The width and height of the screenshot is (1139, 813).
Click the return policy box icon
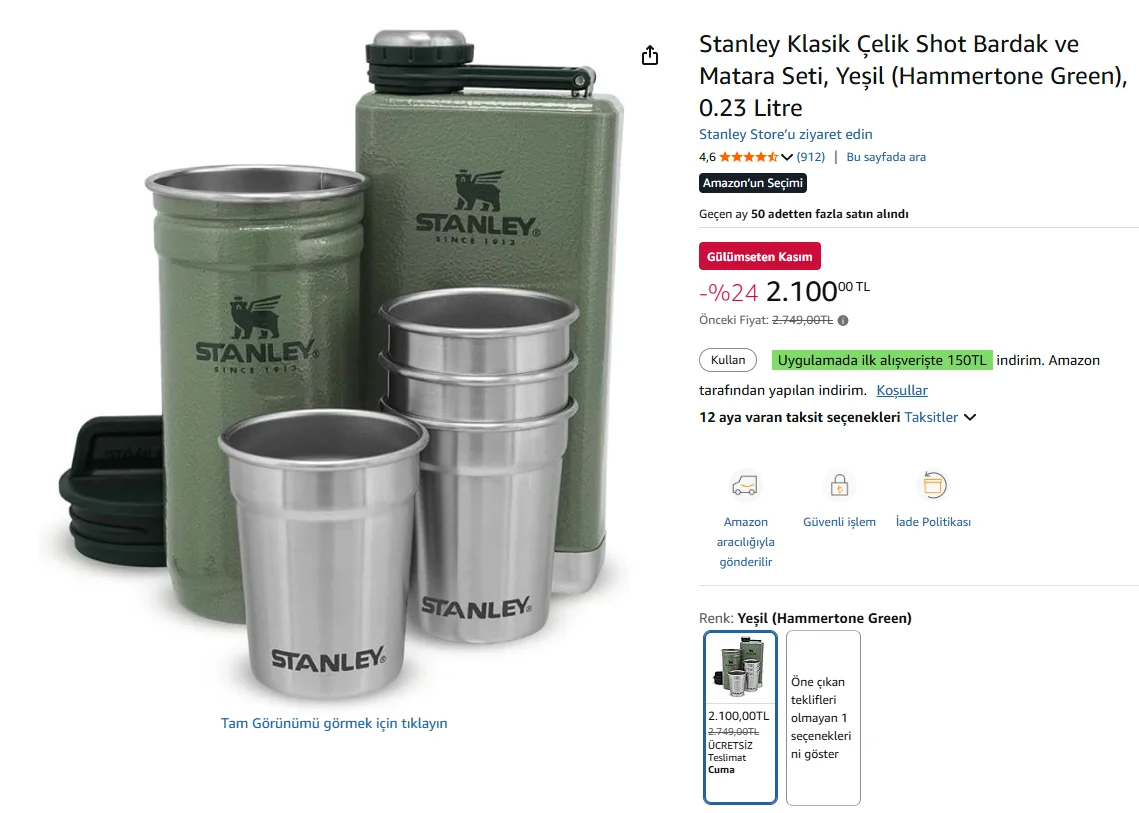(x=933, y=485)
